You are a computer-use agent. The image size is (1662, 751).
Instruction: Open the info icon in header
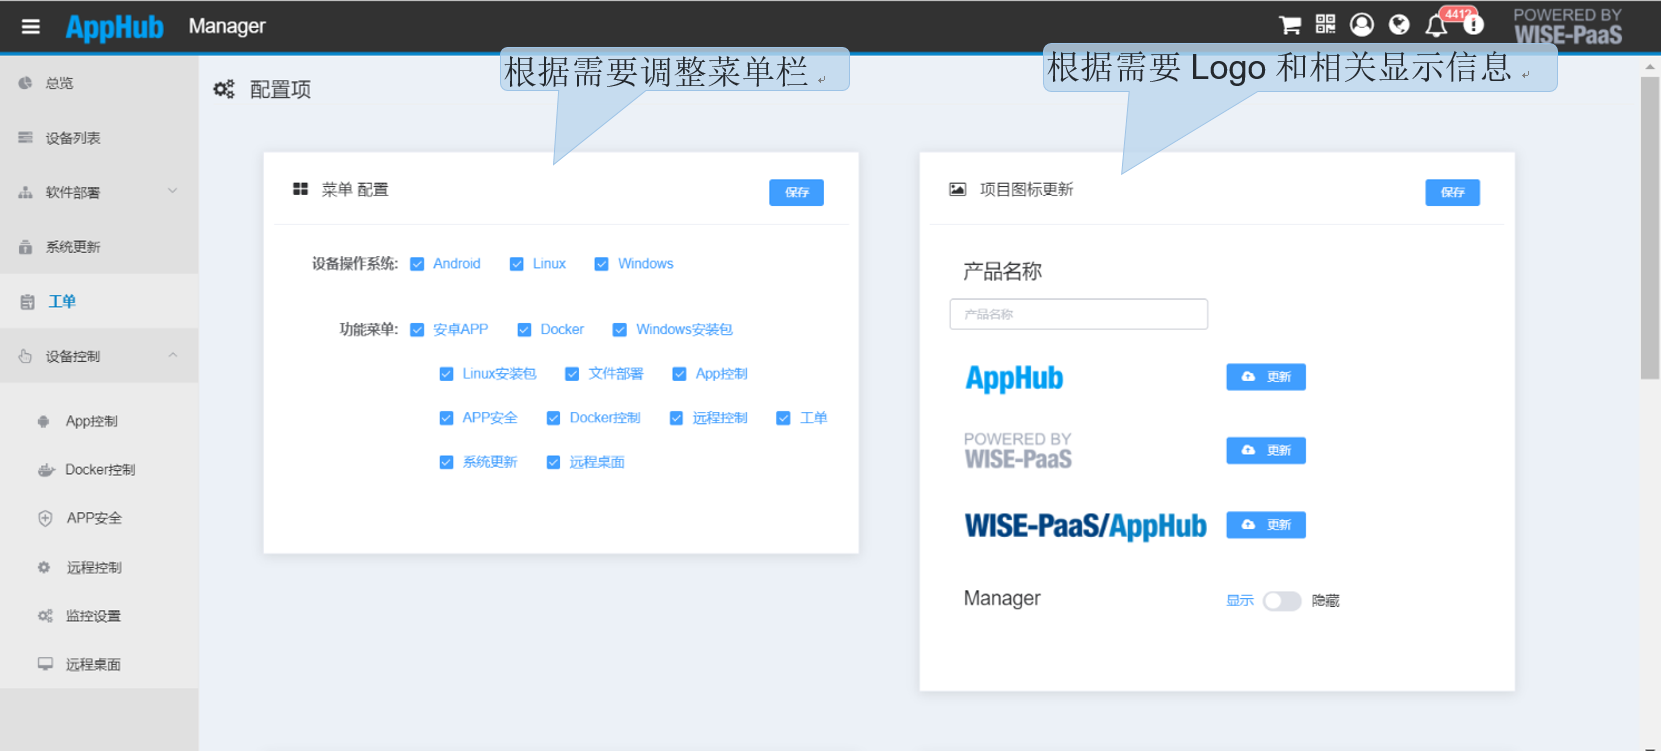1473,24
